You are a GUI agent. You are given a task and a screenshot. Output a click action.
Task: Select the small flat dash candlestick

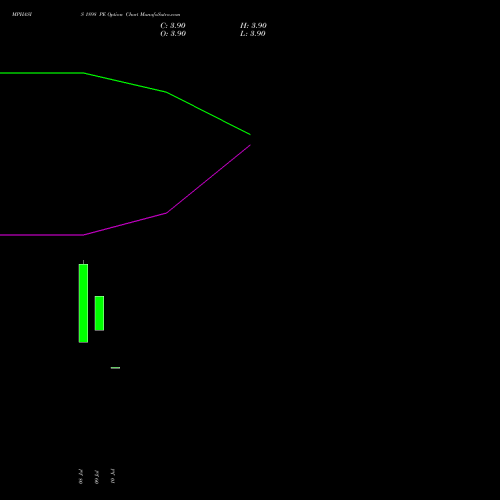(115, 368)
